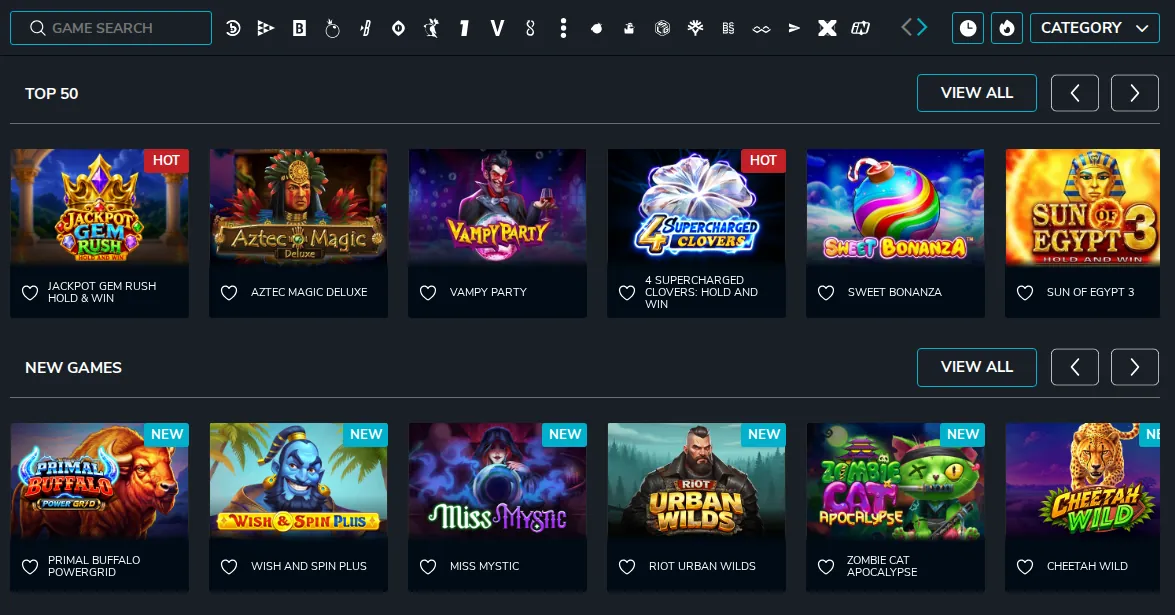View all Top 50 games
1175x615 pixels.
[x=977, y=93]
